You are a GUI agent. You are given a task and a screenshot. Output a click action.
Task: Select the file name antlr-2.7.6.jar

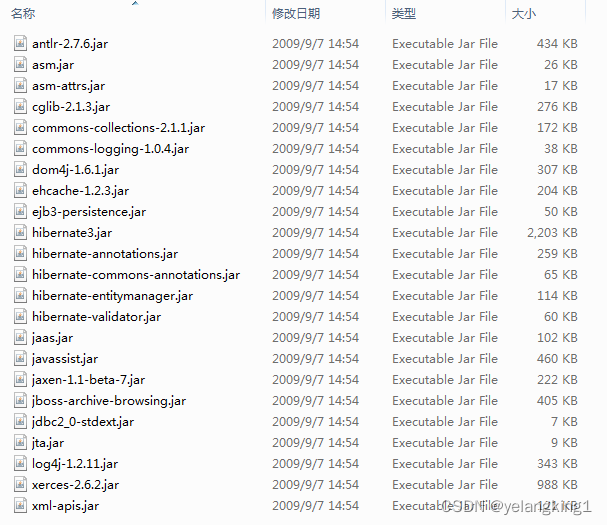tap(70, 44)
